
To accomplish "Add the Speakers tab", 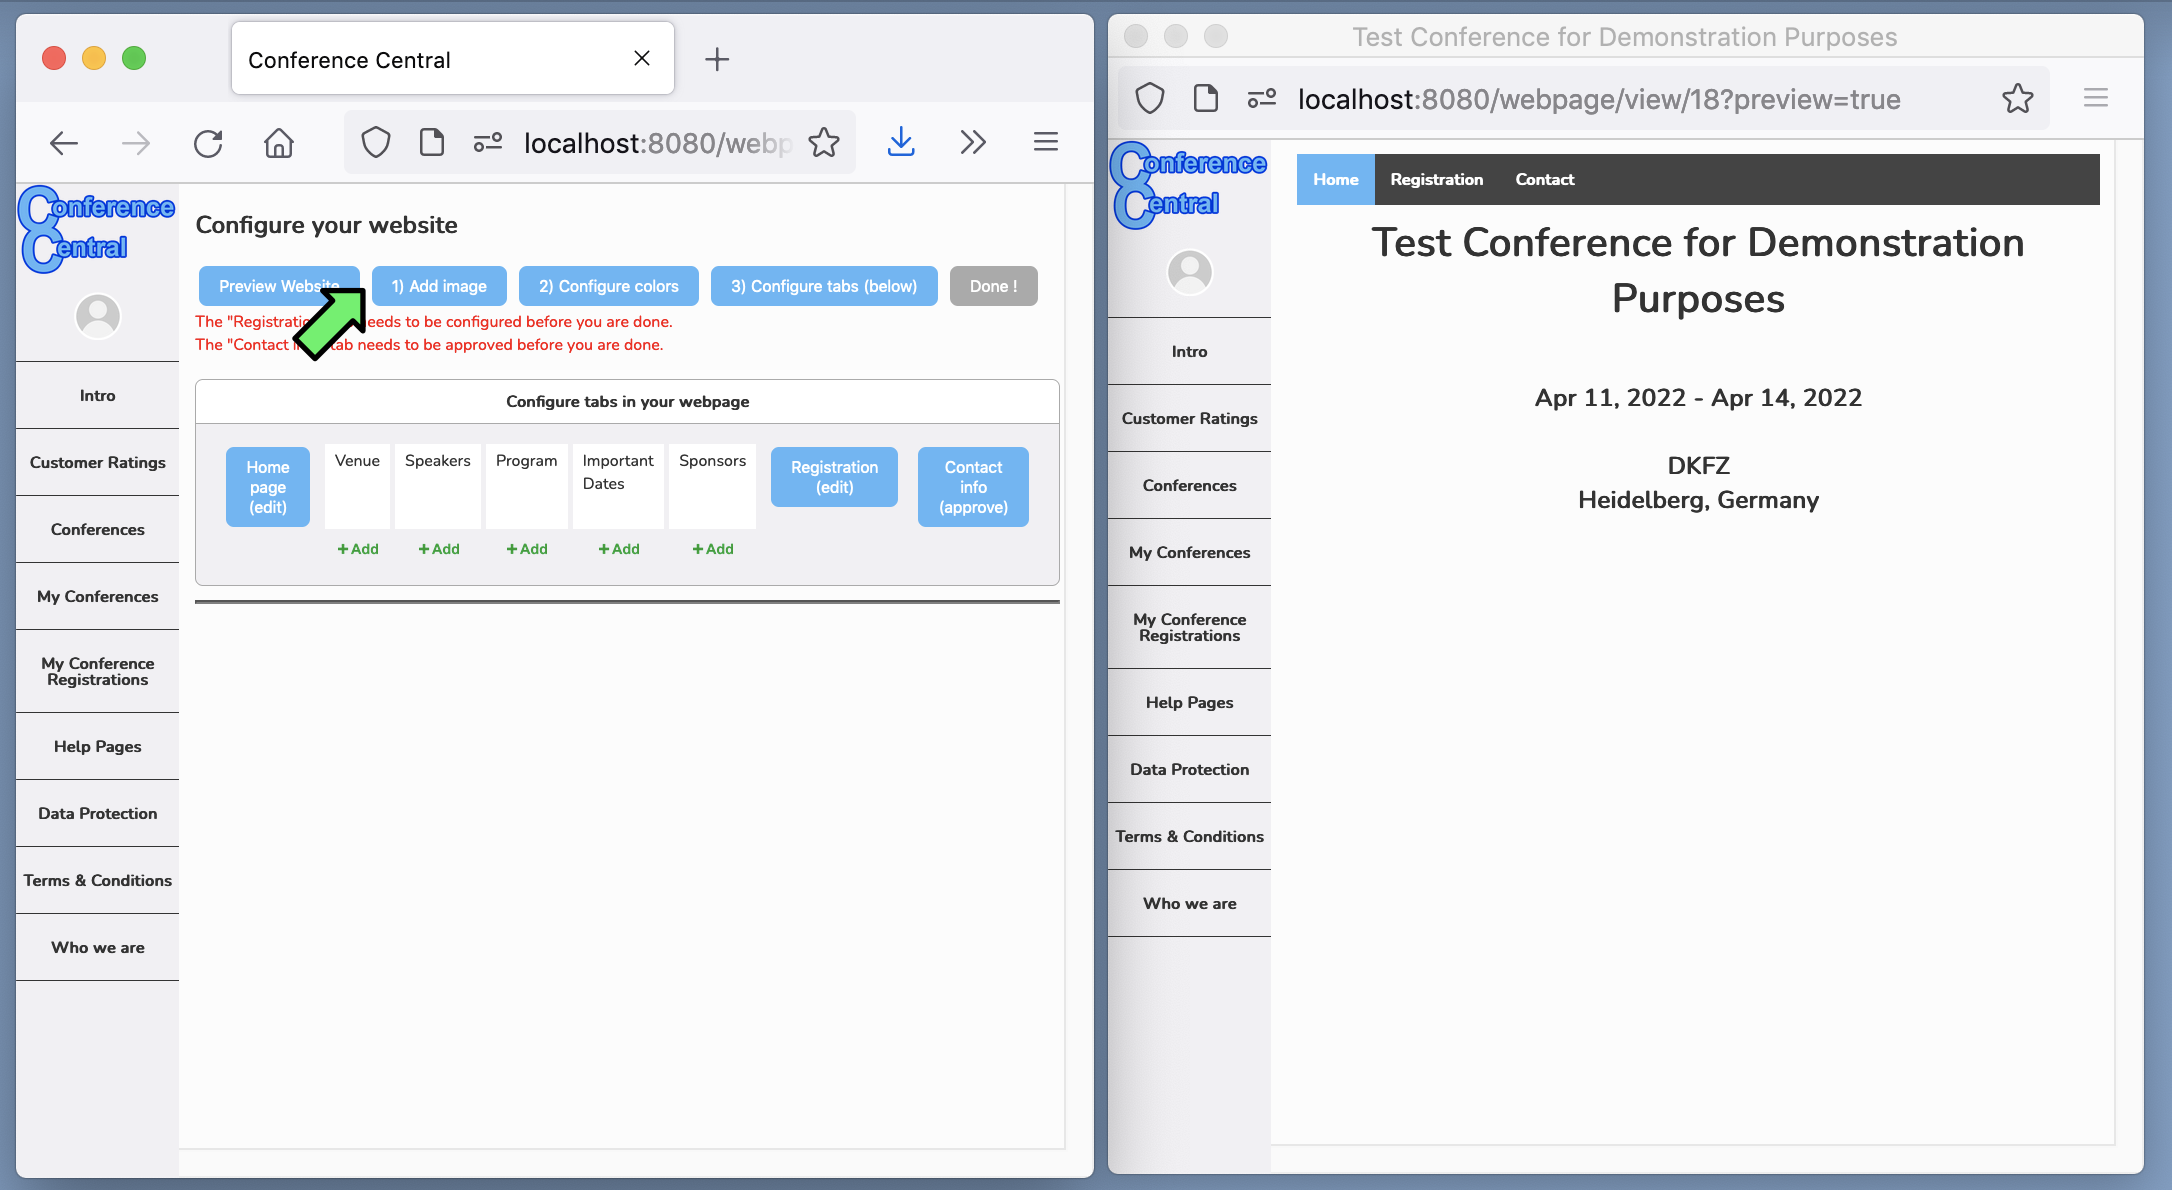I will [439, 549].
